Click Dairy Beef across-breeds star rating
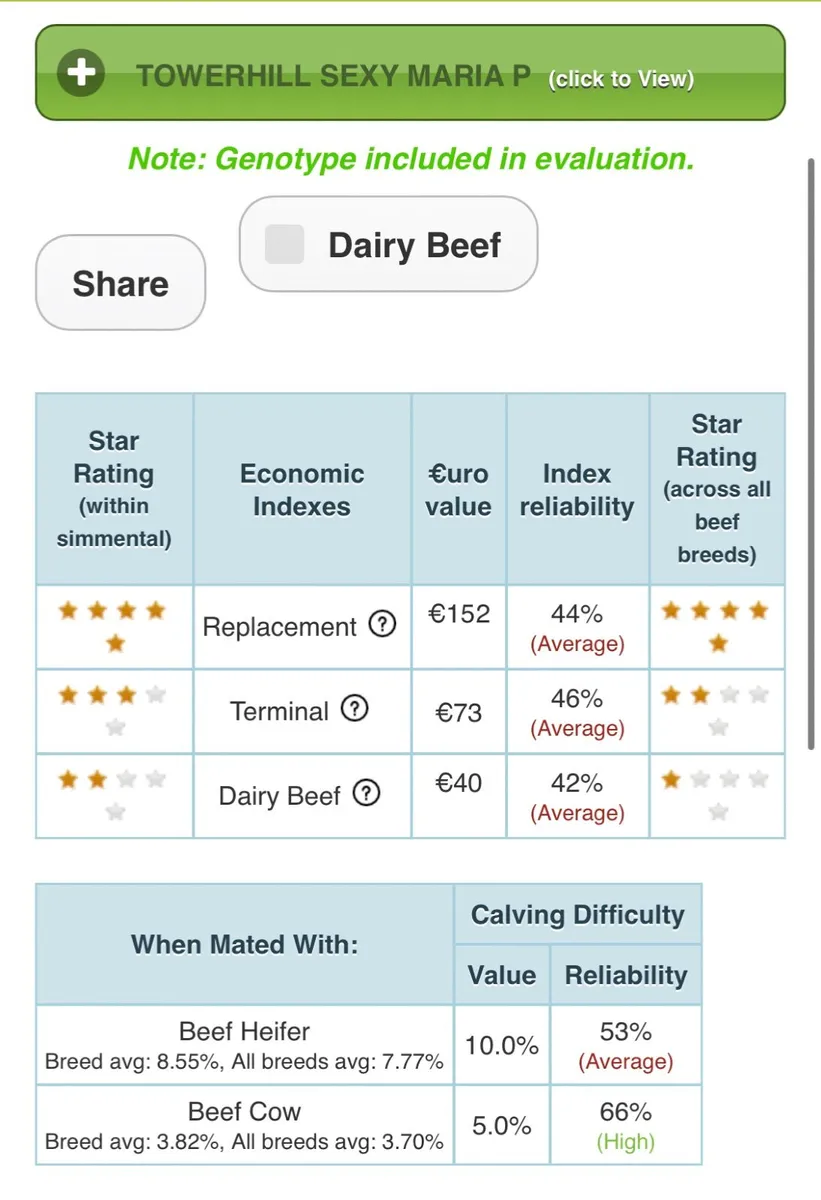The width and height of the screenshot is (821, 1200). (x=717, y=795)
